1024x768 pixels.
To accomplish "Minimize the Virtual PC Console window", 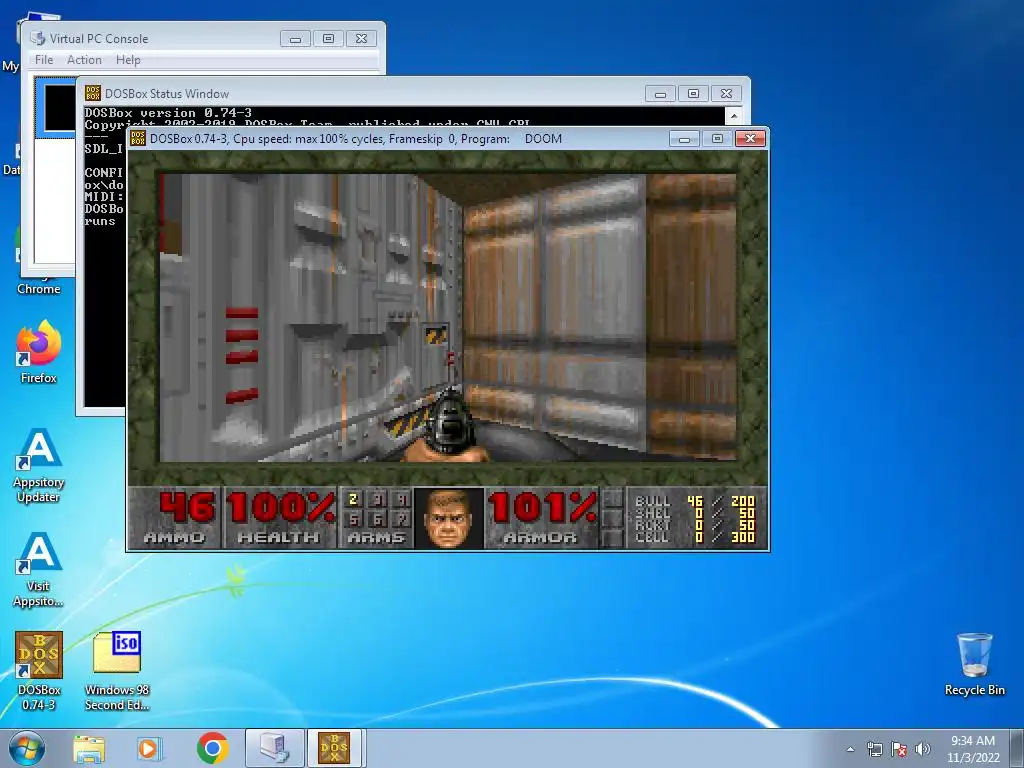I will [295, 39].
